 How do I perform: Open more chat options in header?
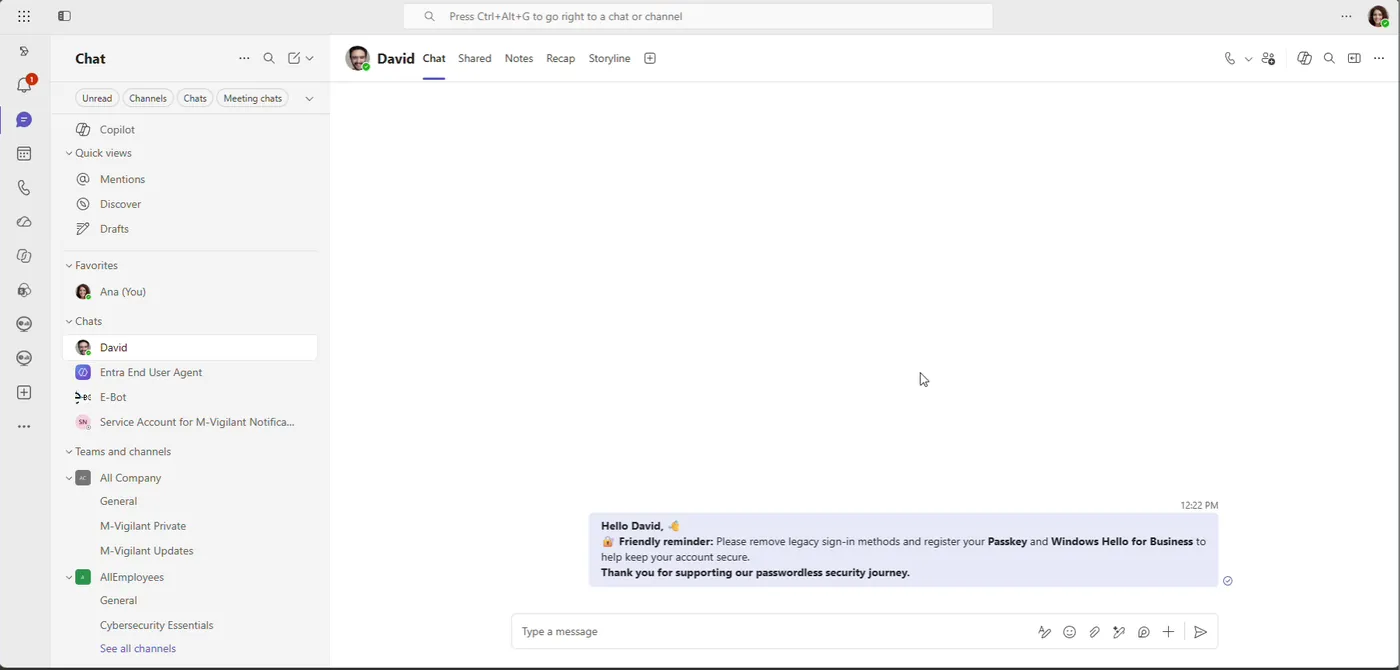1379,59
